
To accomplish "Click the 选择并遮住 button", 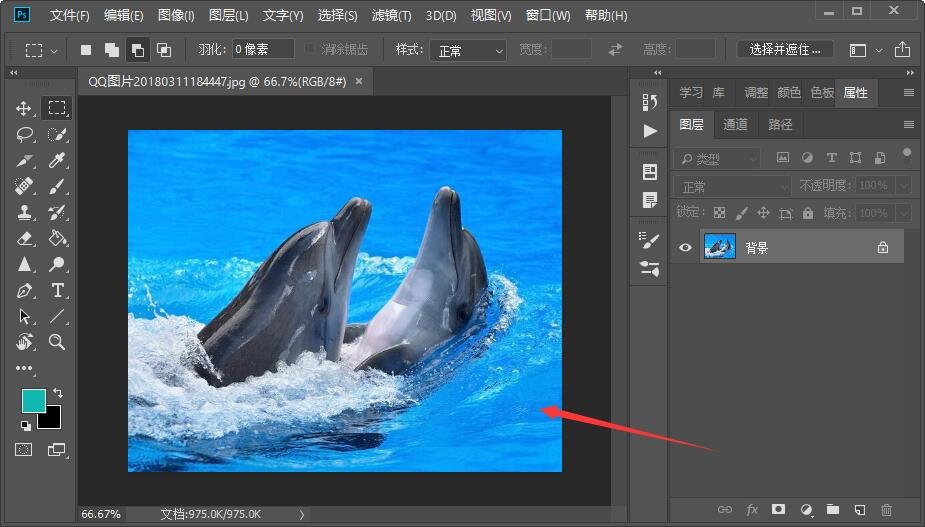I will pyautogui.click(x=785, y=49).
